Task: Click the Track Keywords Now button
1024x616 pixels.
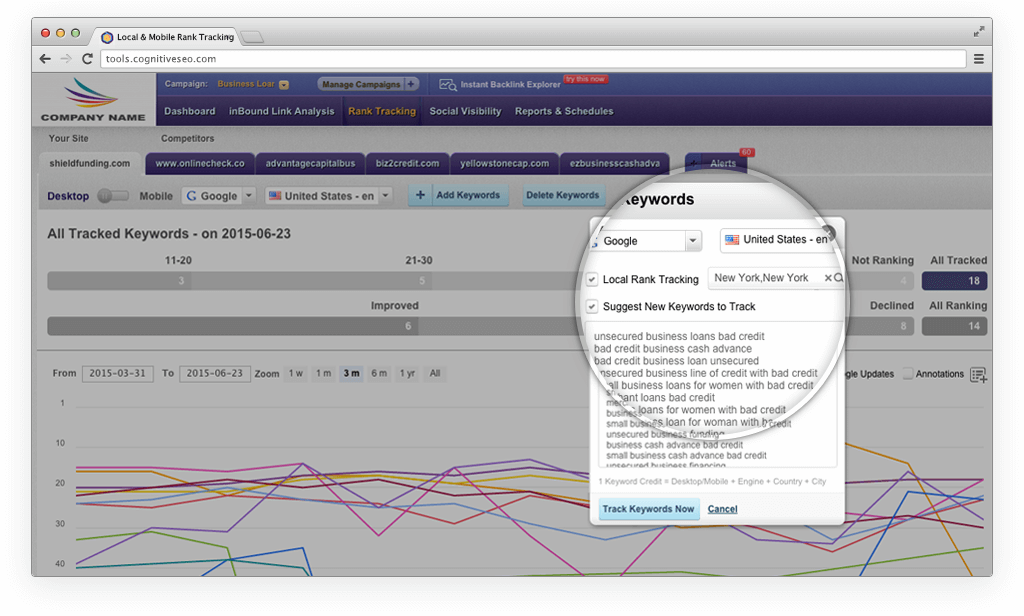Action: pyautogui.click(x=648, y=509)
